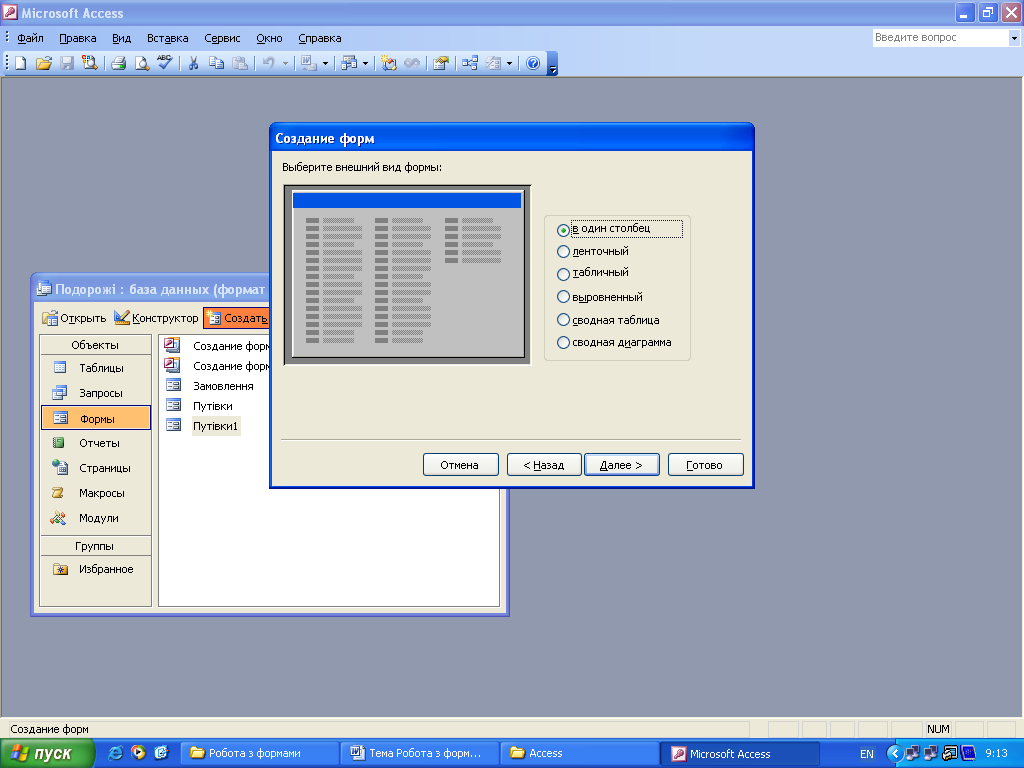Open the Правка menu
The image size is (1024, 768).
coord(78,38)
